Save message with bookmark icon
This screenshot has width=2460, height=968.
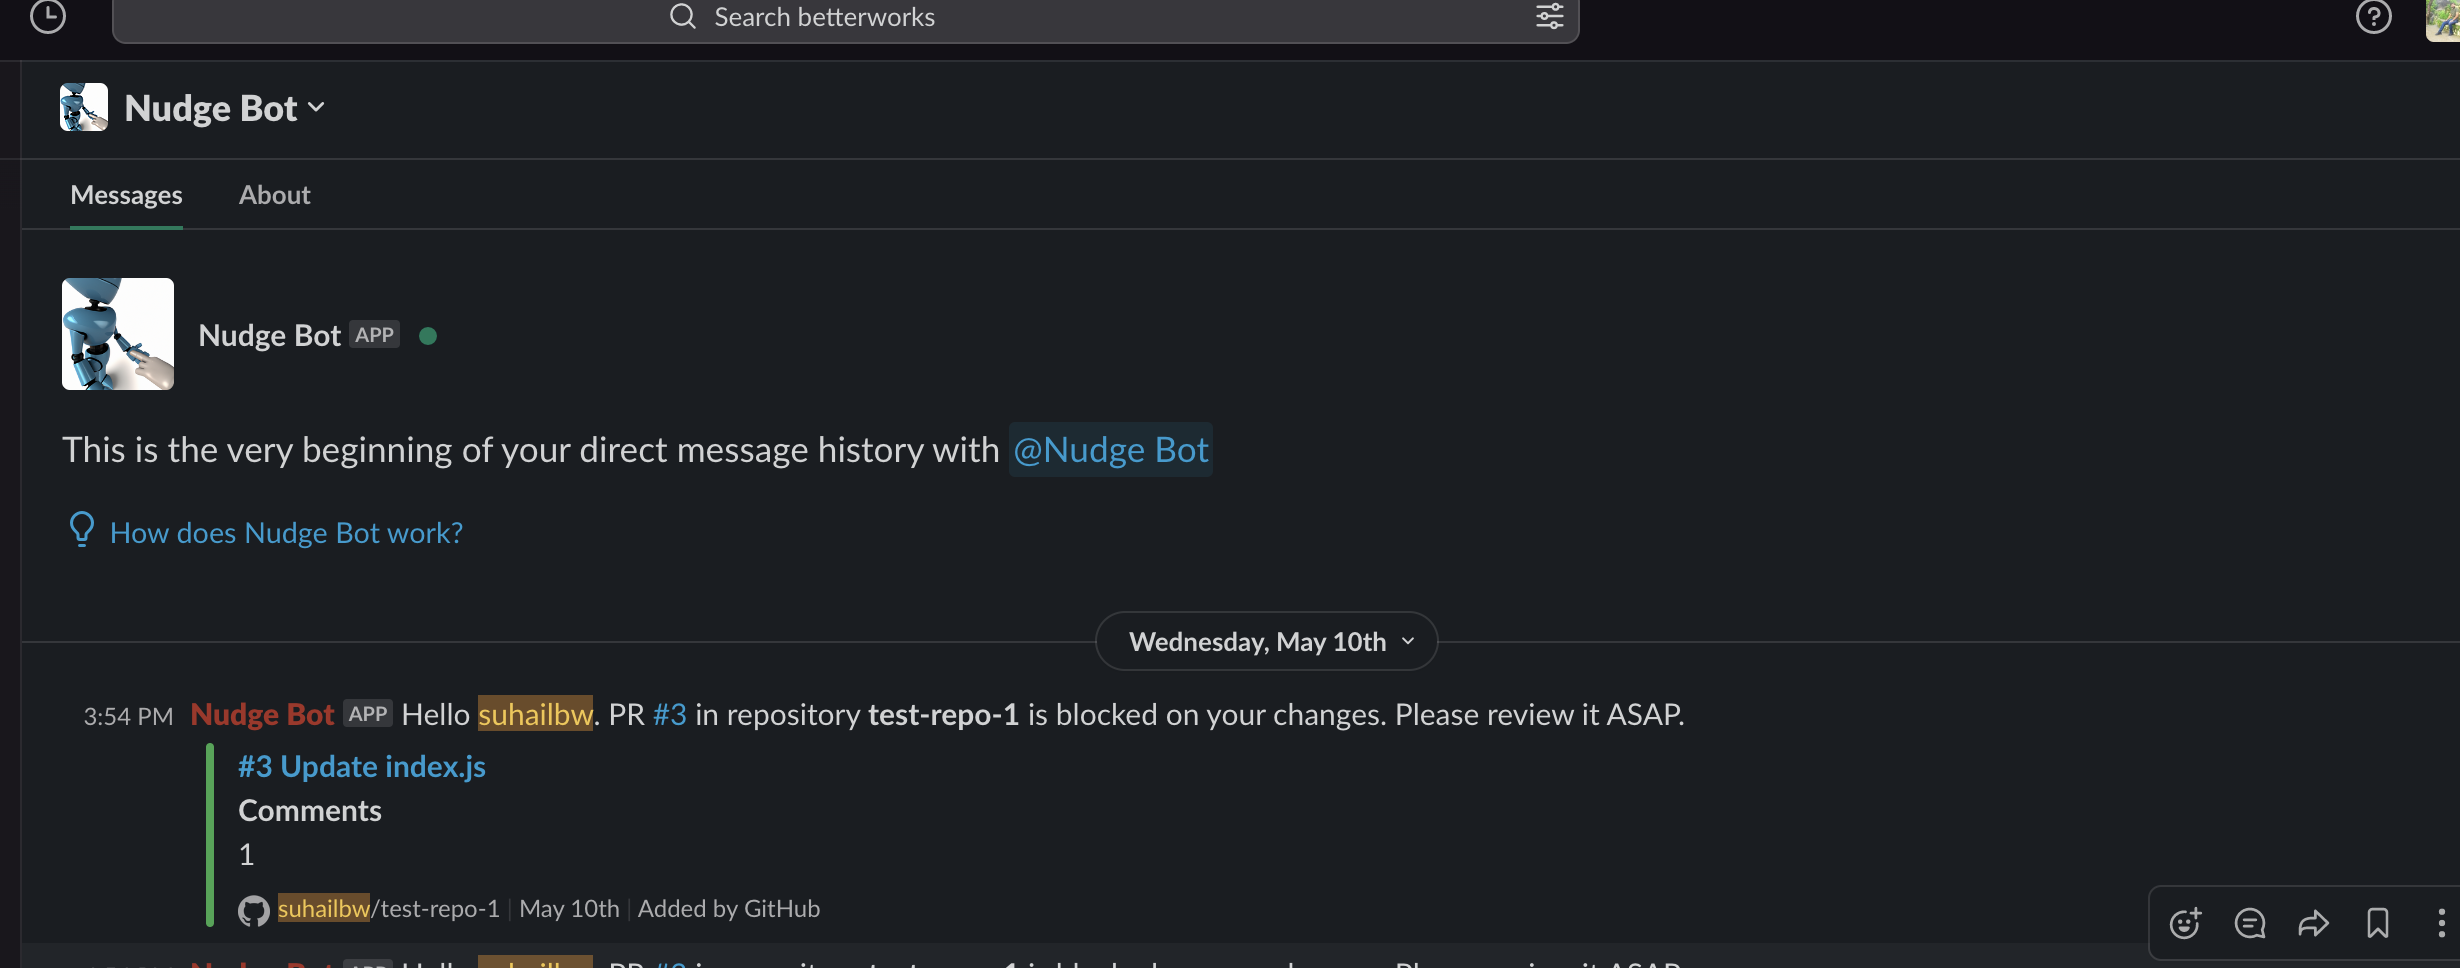point(2378,922)
